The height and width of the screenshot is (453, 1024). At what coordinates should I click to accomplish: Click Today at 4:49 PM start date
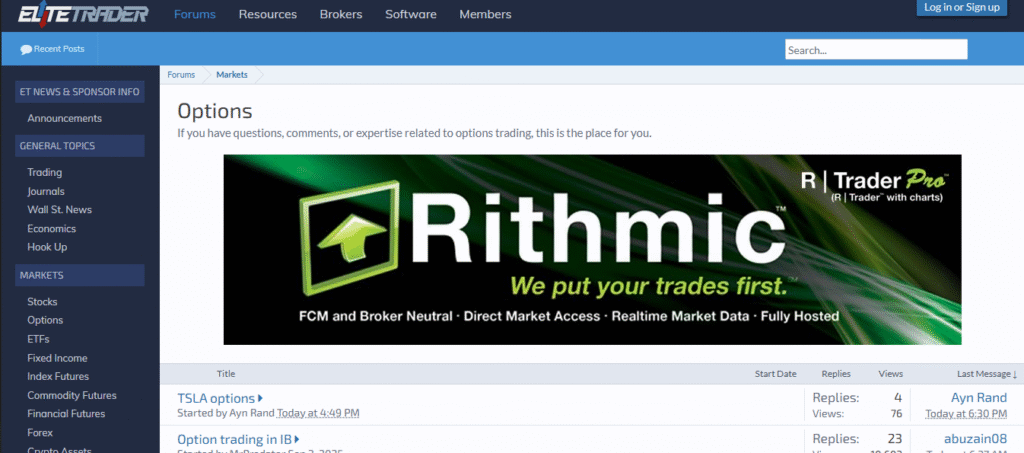coord(317,413)
